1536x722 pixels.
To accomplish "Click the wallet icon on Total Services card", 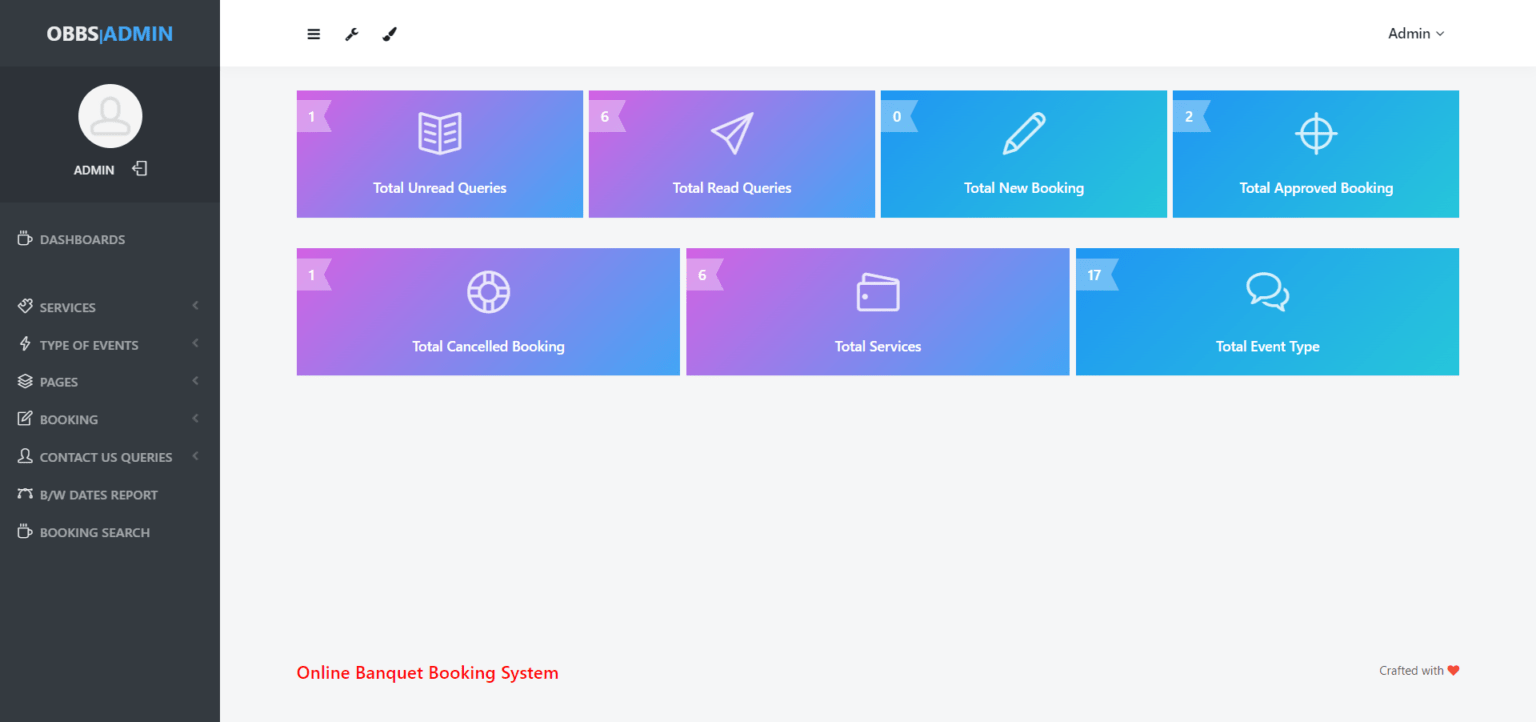I will pos(877,291).
